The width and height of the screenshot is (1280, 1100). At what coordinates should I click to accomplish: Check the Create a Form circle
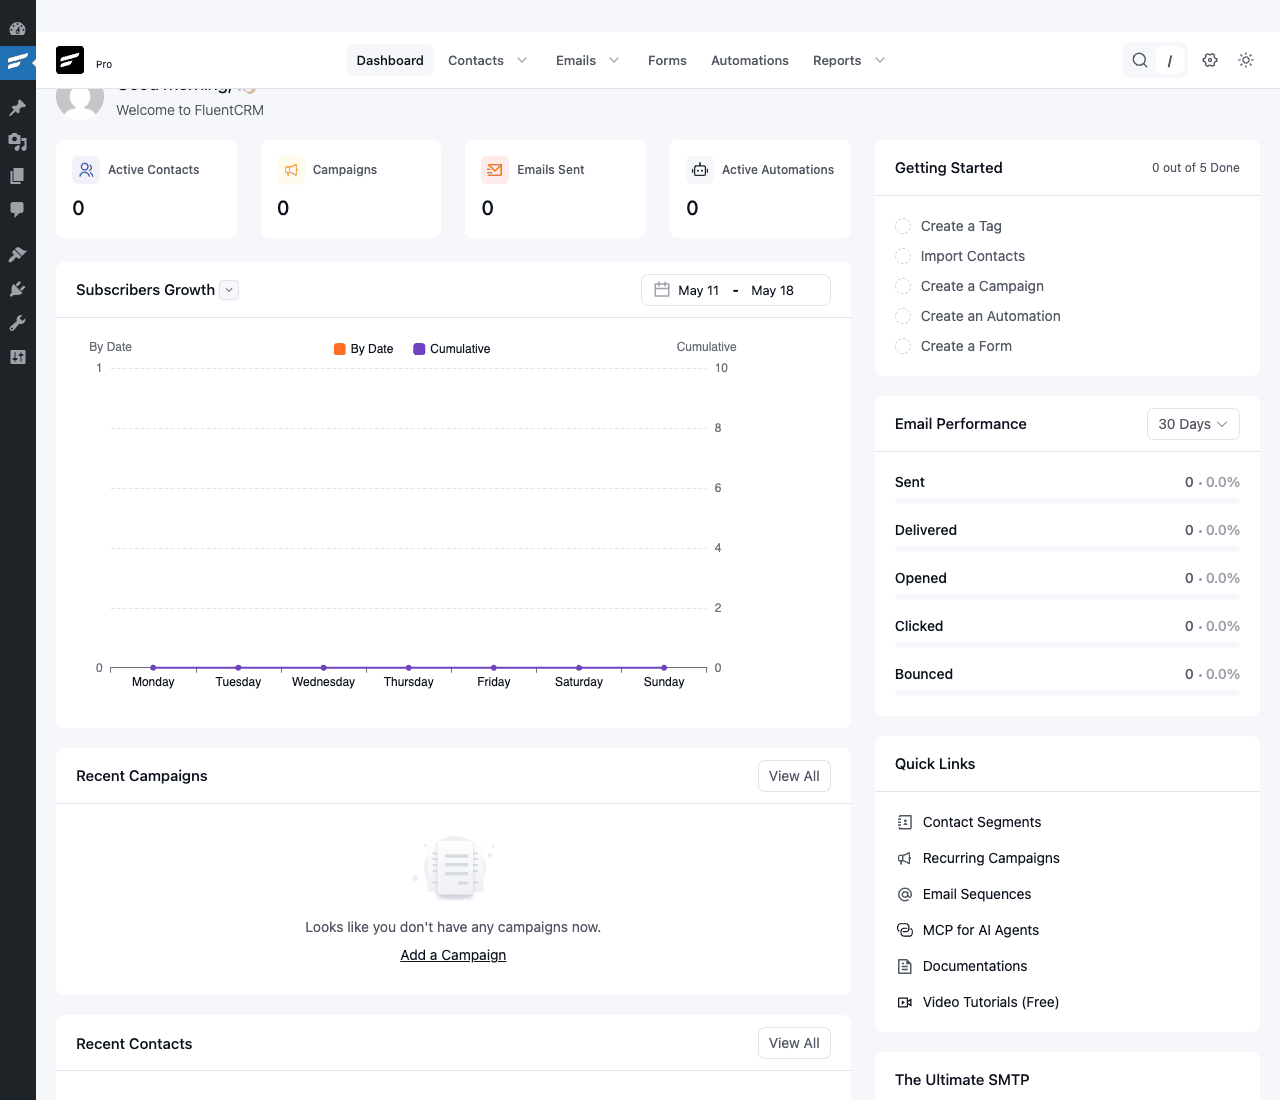tap(903, 346)
